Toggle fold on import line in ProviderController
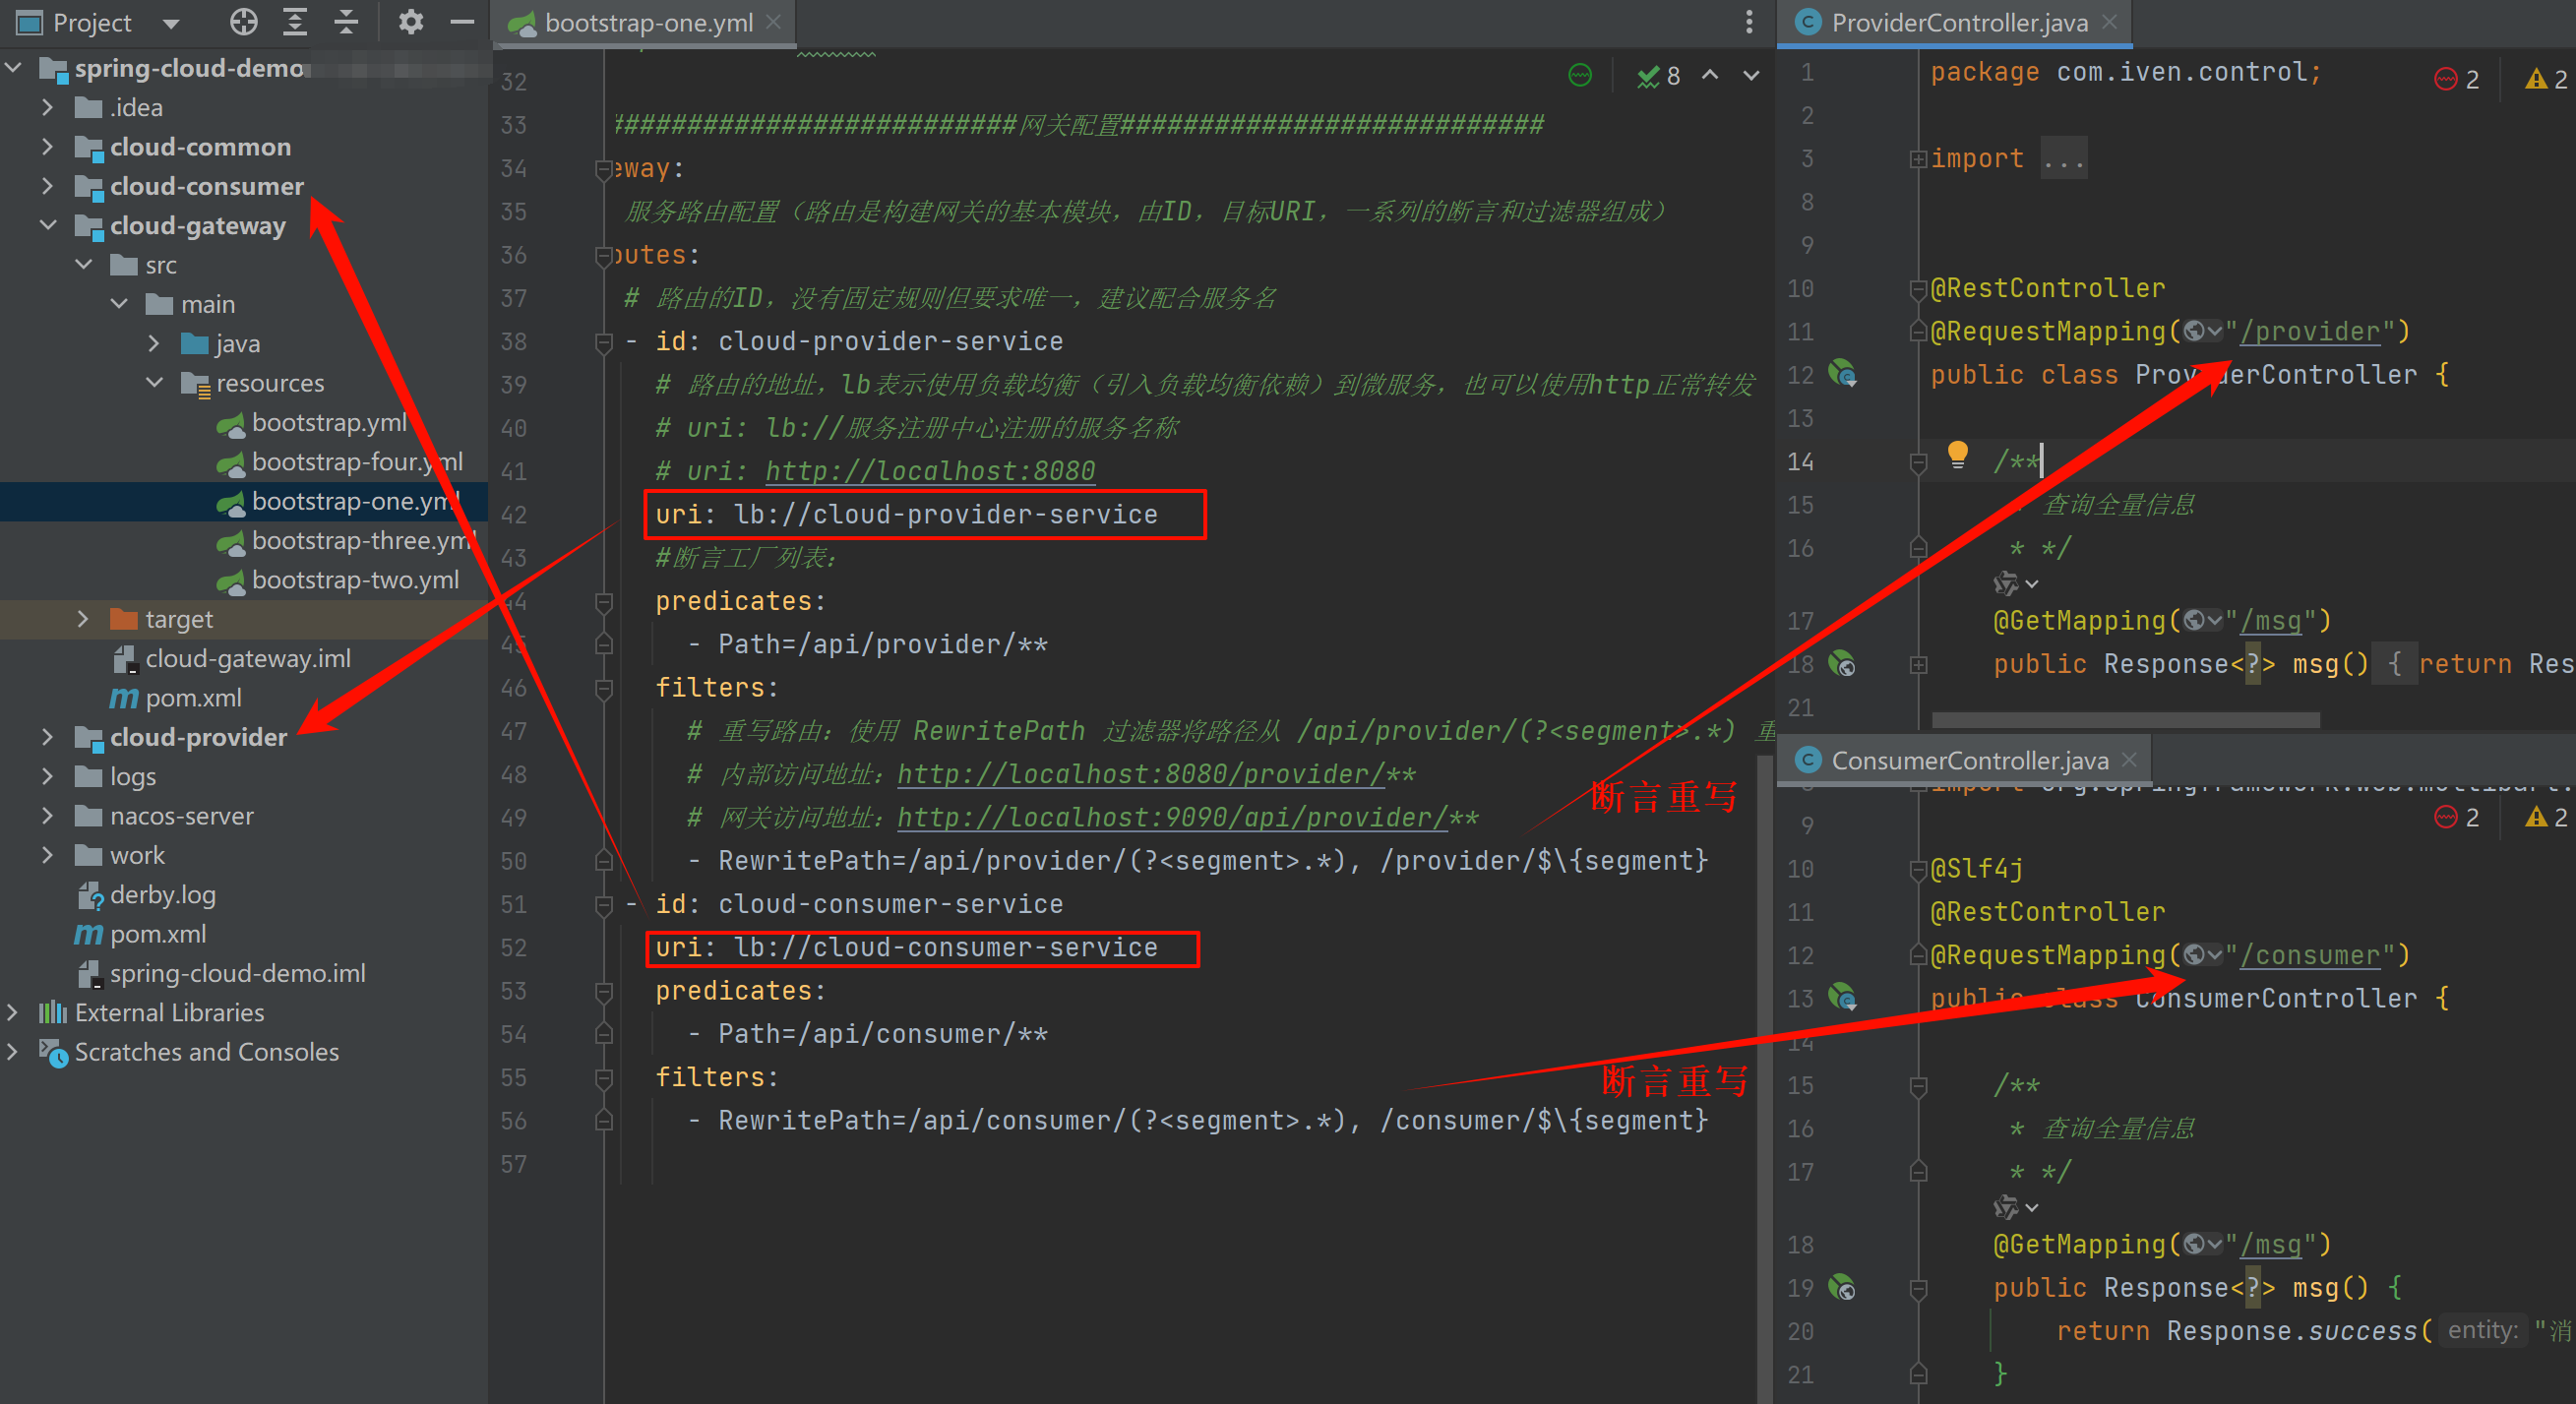The width and height of the screenshot is (2576, 1404). click(1917, 159)
